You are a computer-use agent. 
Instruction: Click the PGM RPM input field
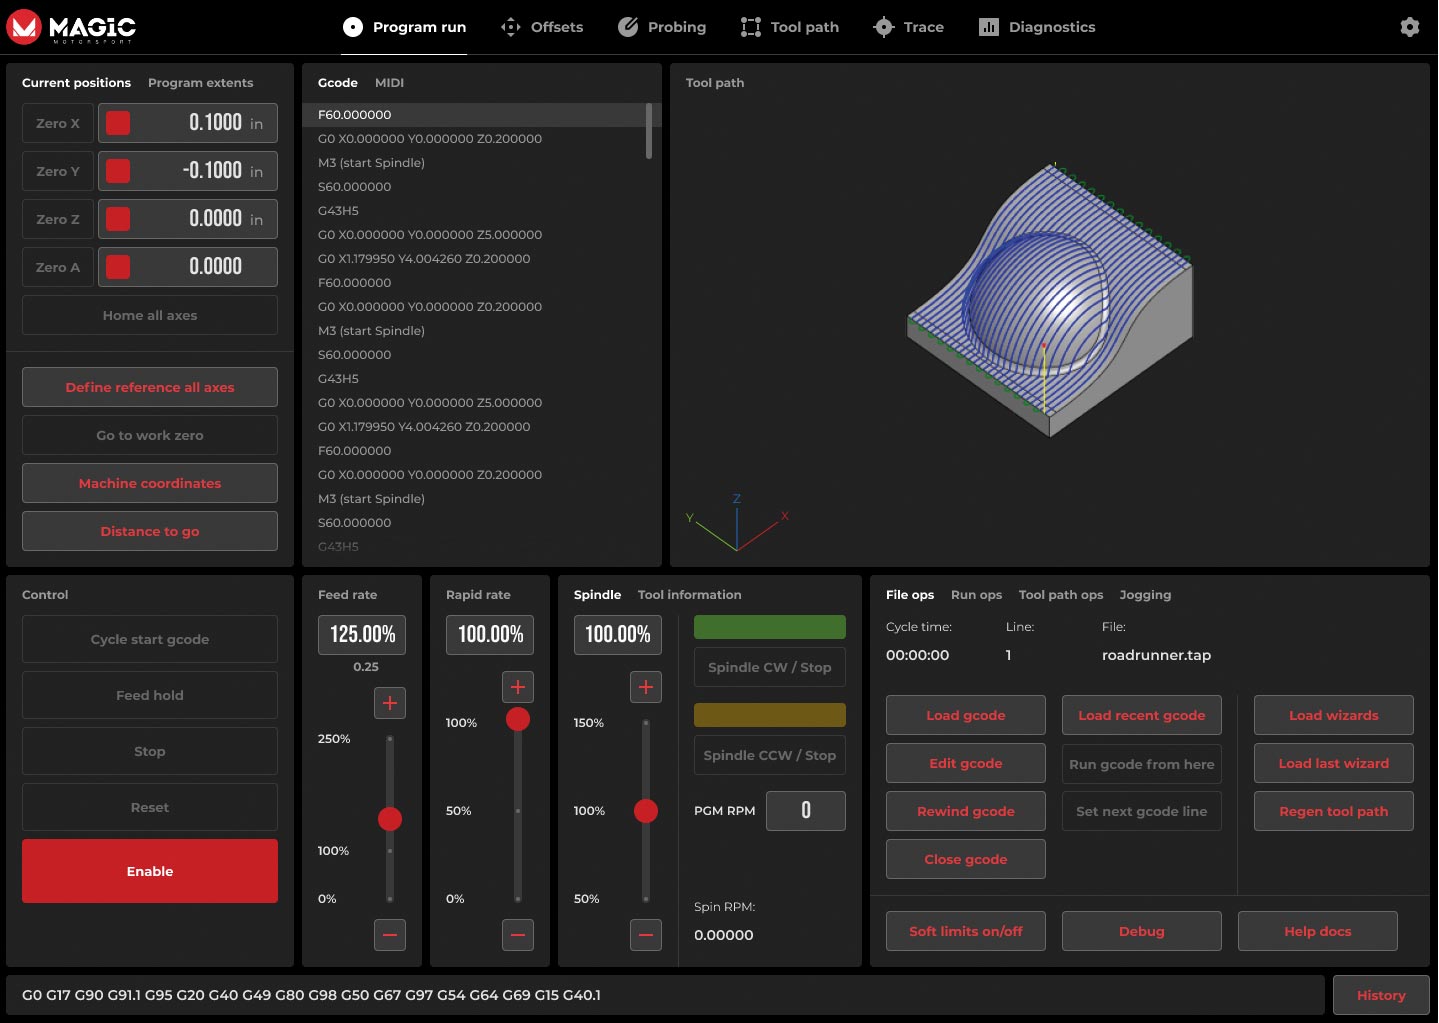[x=805, y=811]
